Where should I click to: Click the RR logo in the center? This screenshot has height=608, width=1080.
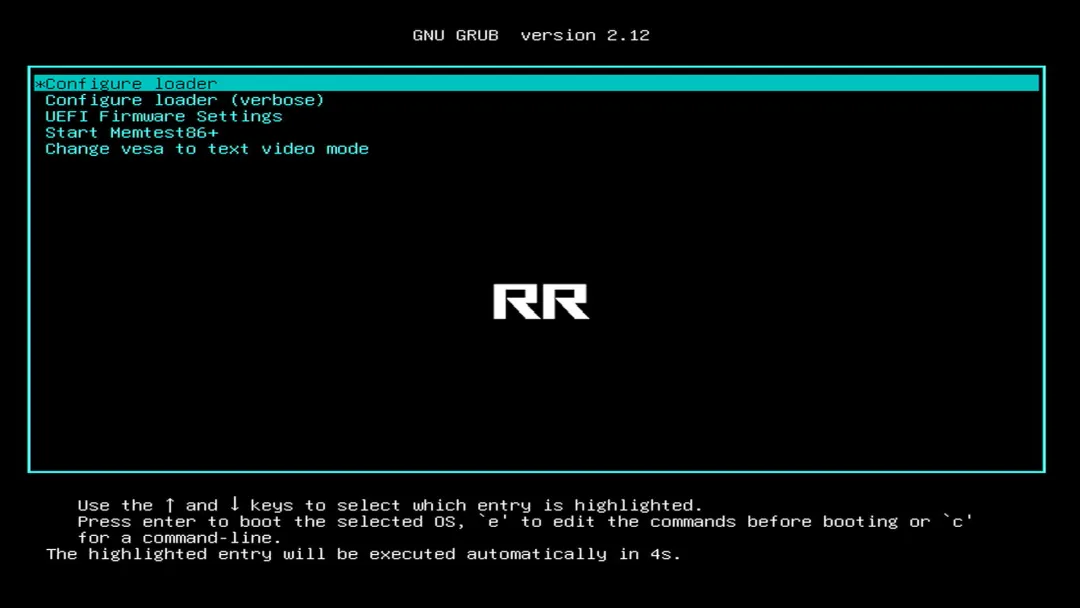click(540, 302)
